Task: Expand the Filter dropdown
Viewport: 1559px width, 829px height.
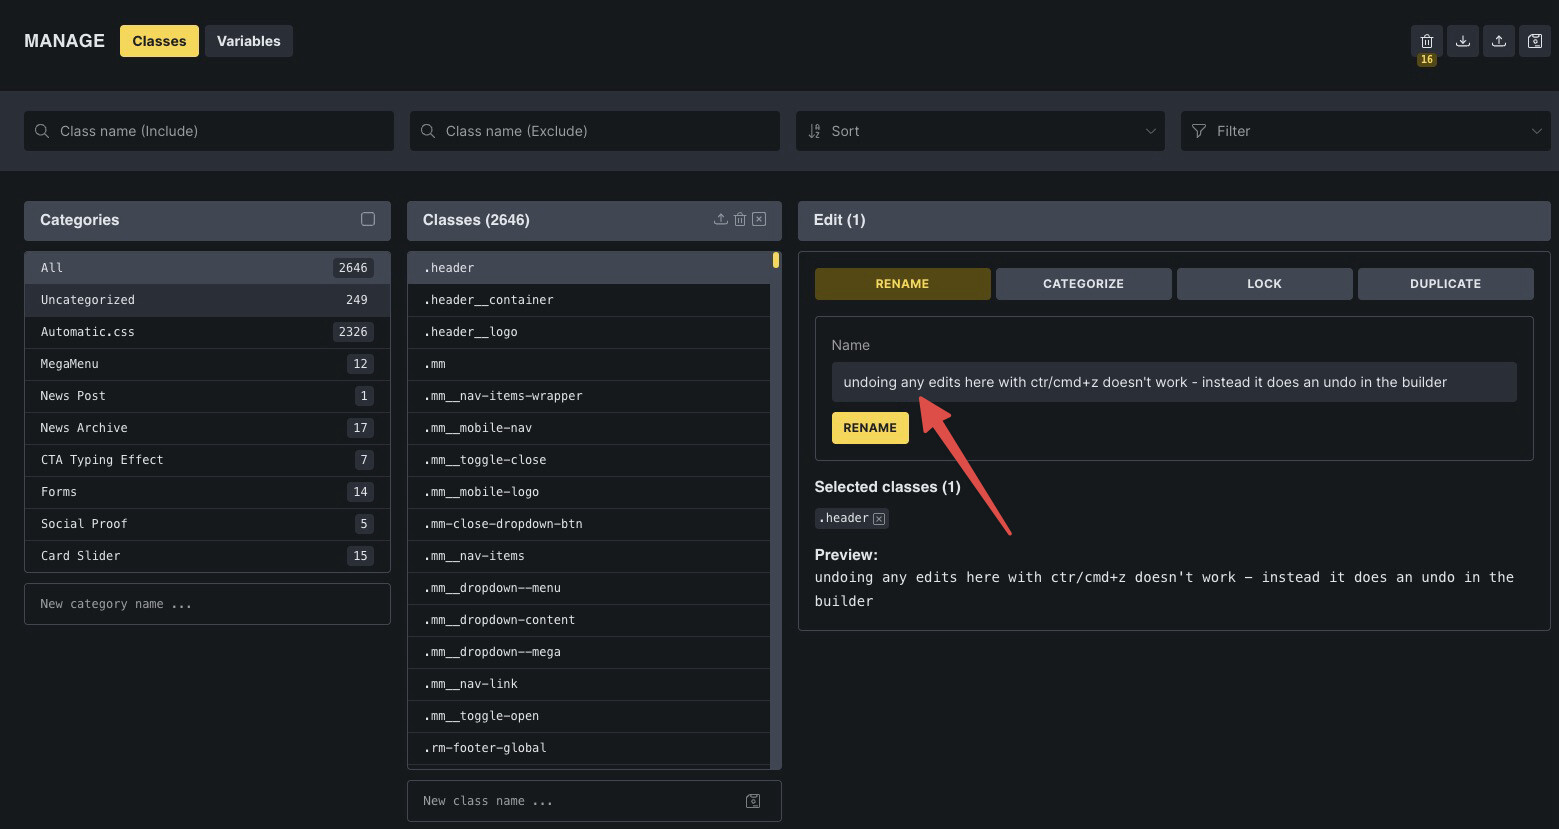Action: pos(1365,131)
